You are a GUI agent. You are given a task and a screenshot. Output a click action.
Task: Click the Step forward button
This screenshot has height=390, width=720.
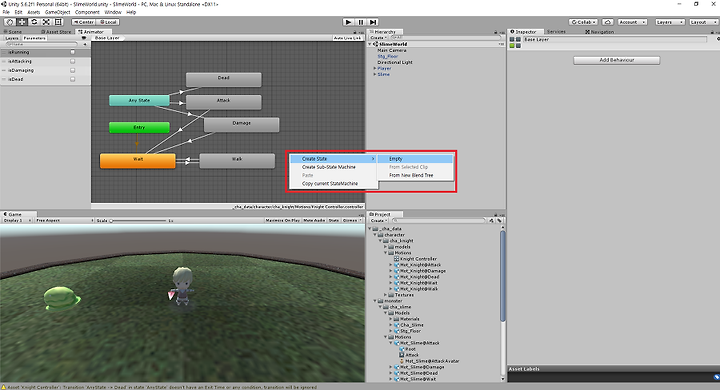point(373,22)
